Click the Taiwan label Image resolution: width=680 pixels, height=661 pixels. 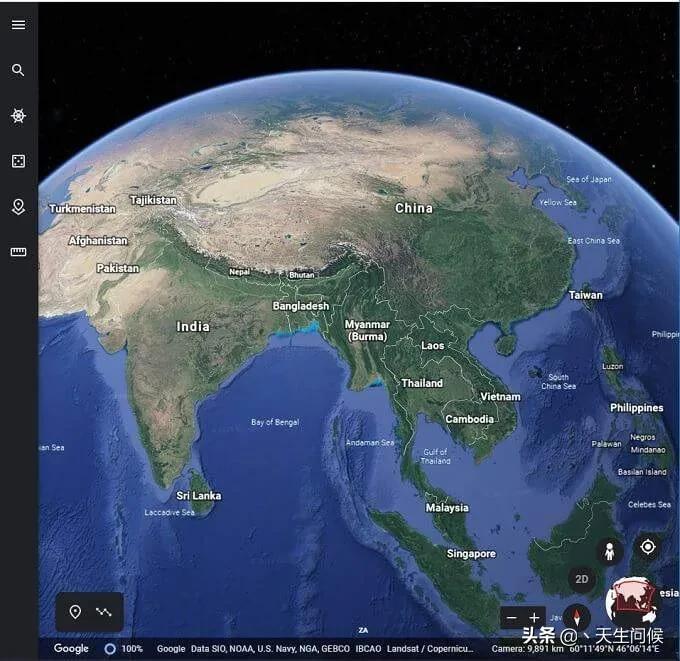[585, 295]
